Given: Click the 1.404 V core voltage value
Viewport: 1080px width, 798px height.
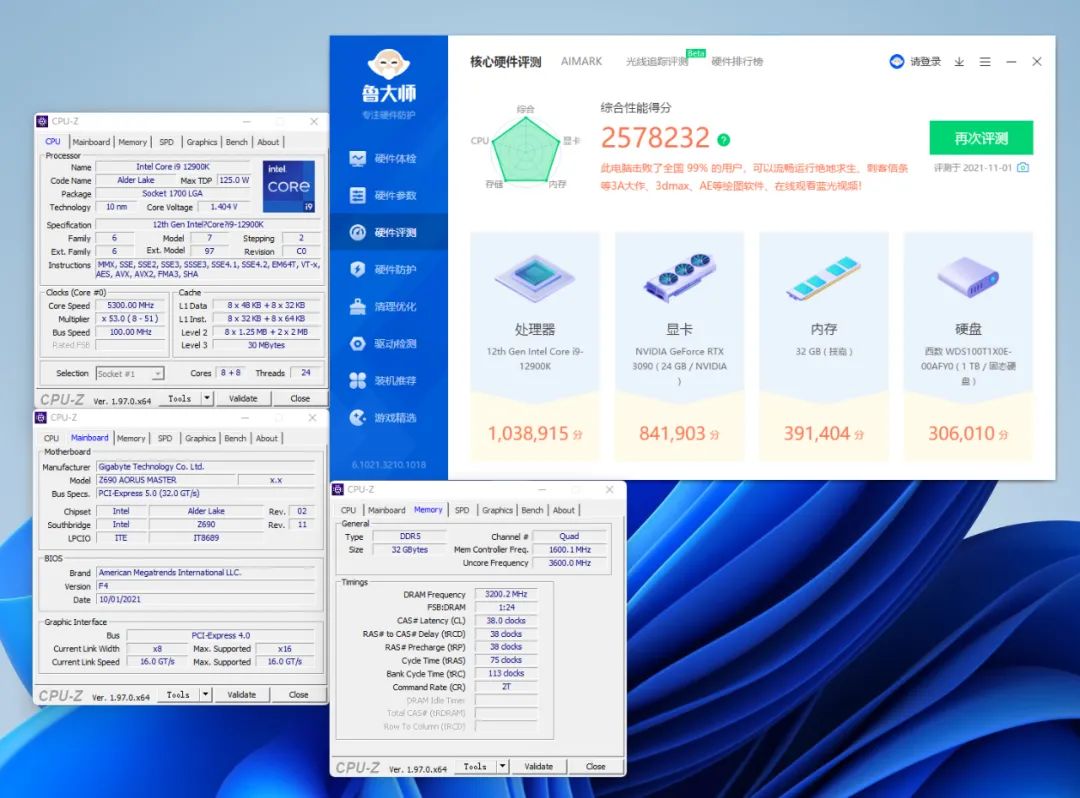Looking at the screenshot, I should pos(224,207).
